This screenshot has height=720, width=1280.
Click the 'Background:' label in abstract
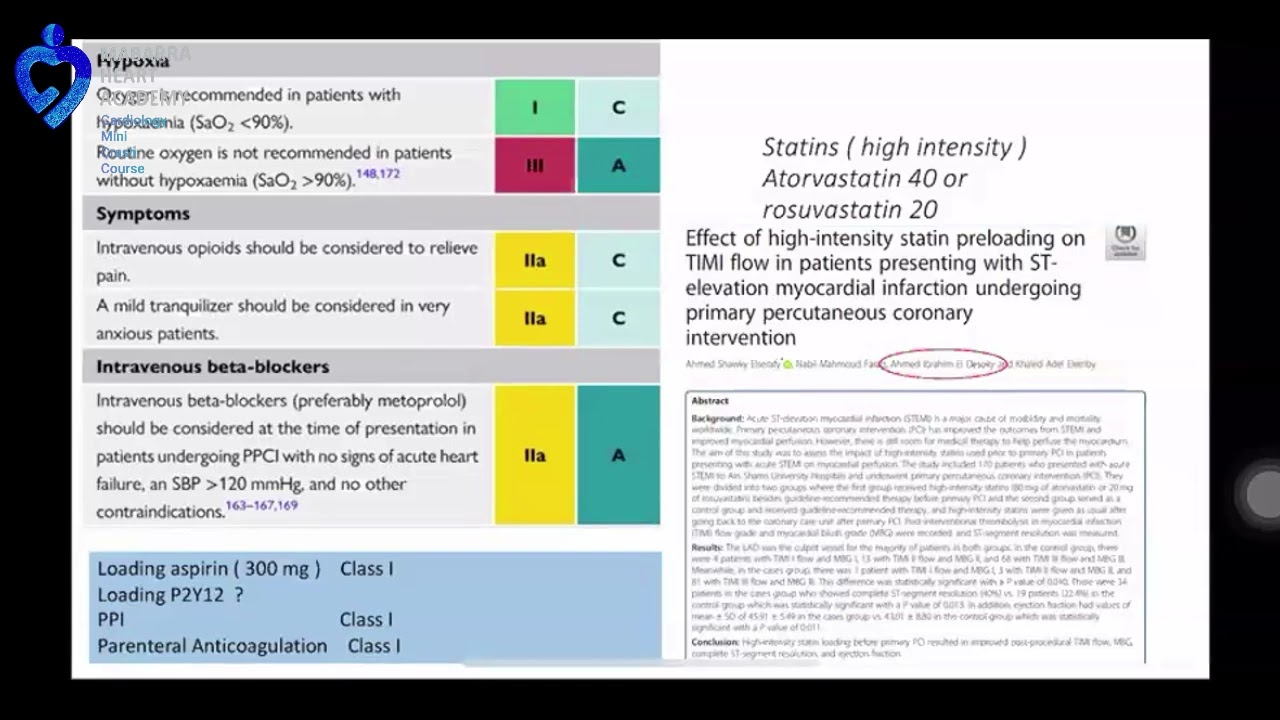pyautogui.click(x=718, y=418)
